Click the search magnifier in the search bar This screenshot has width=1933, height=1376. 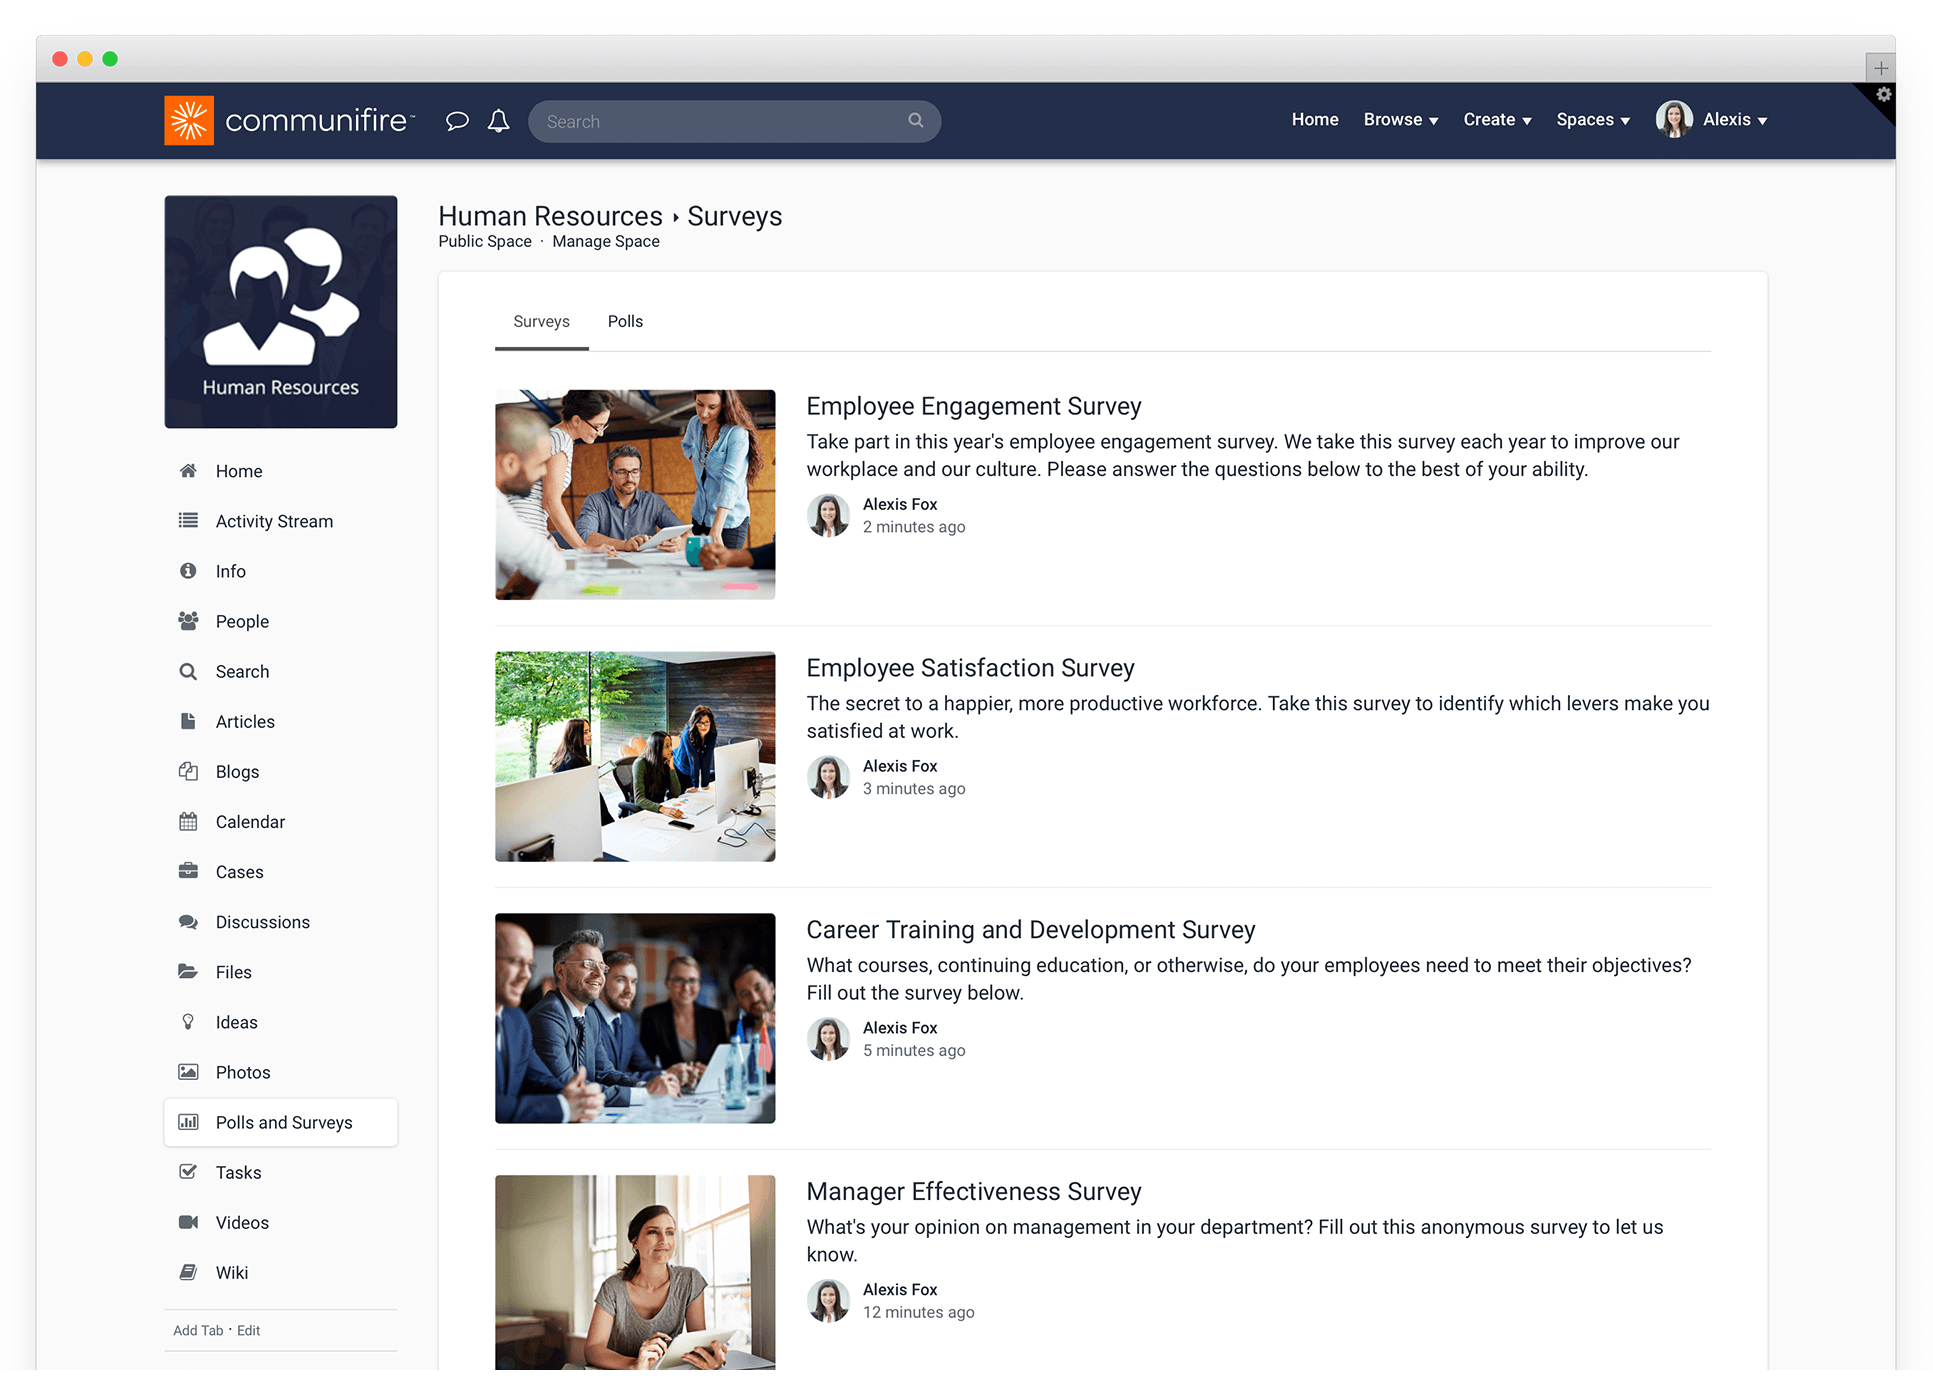click(x=915, y=120)
